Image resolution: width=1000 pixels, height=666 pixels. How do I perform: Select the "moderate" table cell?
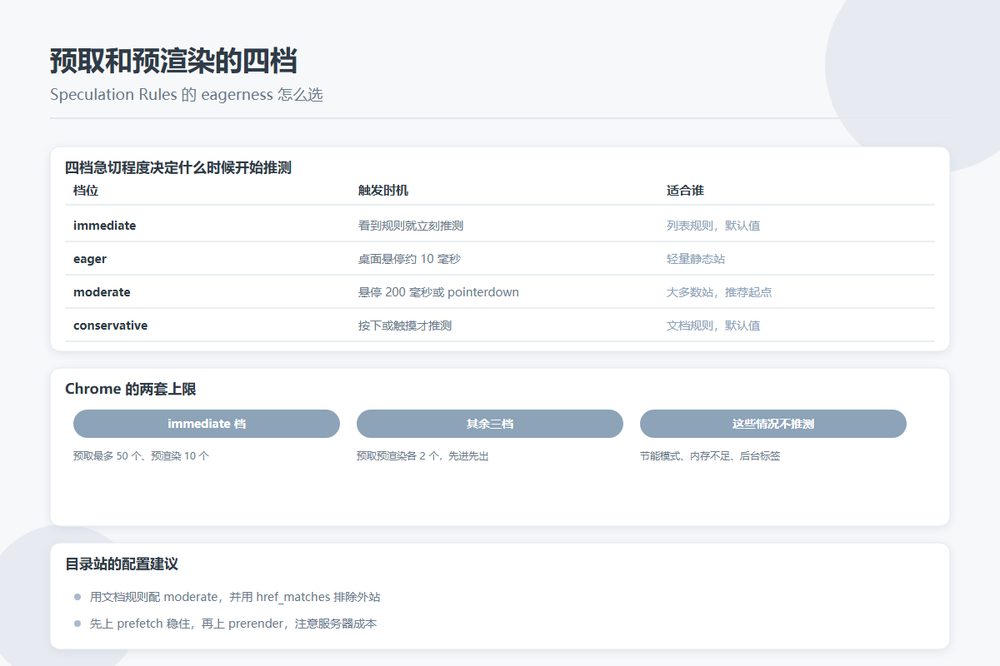coord(101,292)
